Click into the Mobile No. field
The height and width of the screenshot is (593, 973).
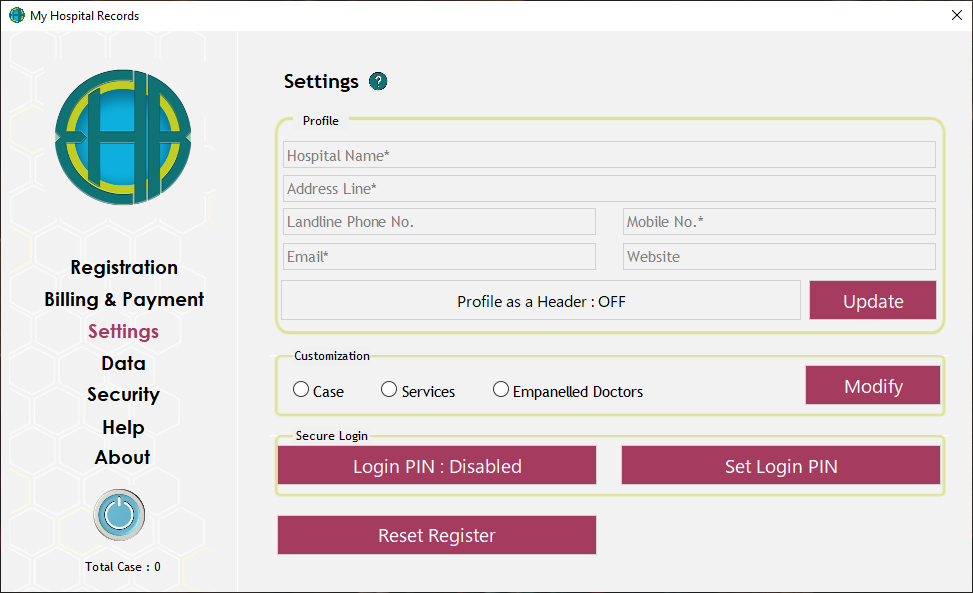(779, 222)
